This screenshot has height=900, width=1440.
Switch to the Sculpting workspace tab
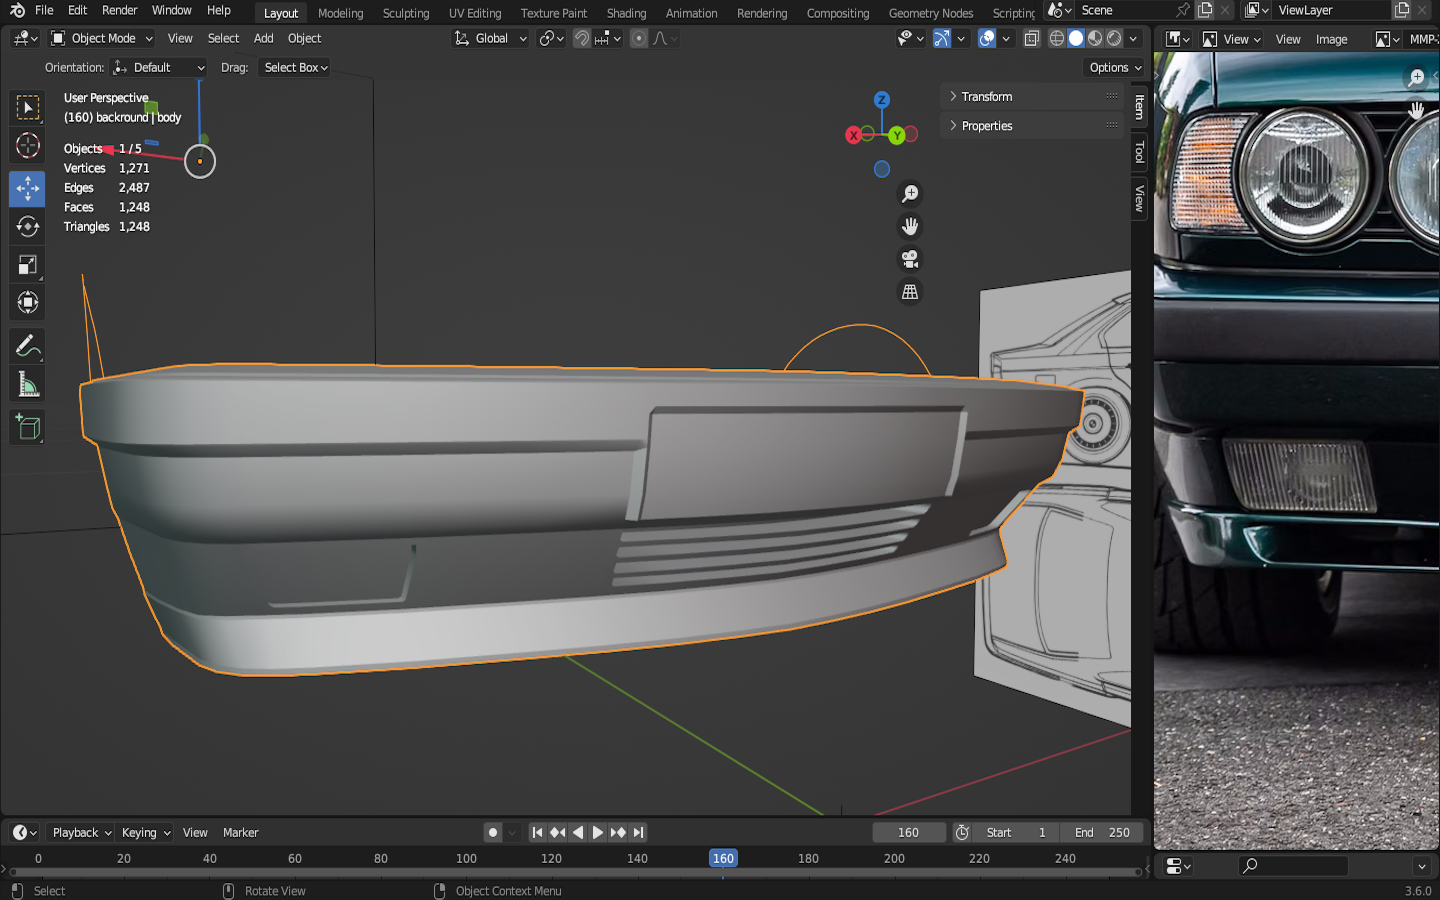point(405,13)
